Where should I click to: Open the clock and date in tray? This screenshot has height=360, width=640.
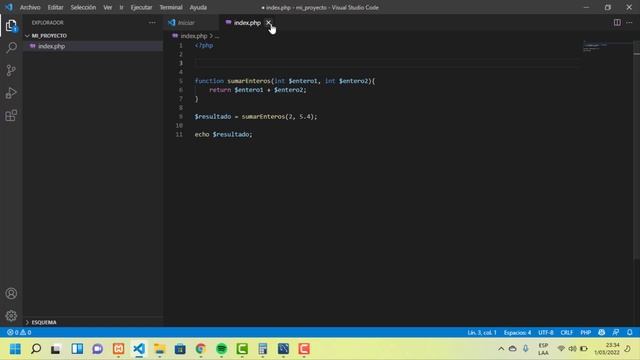tap(607, 349)
